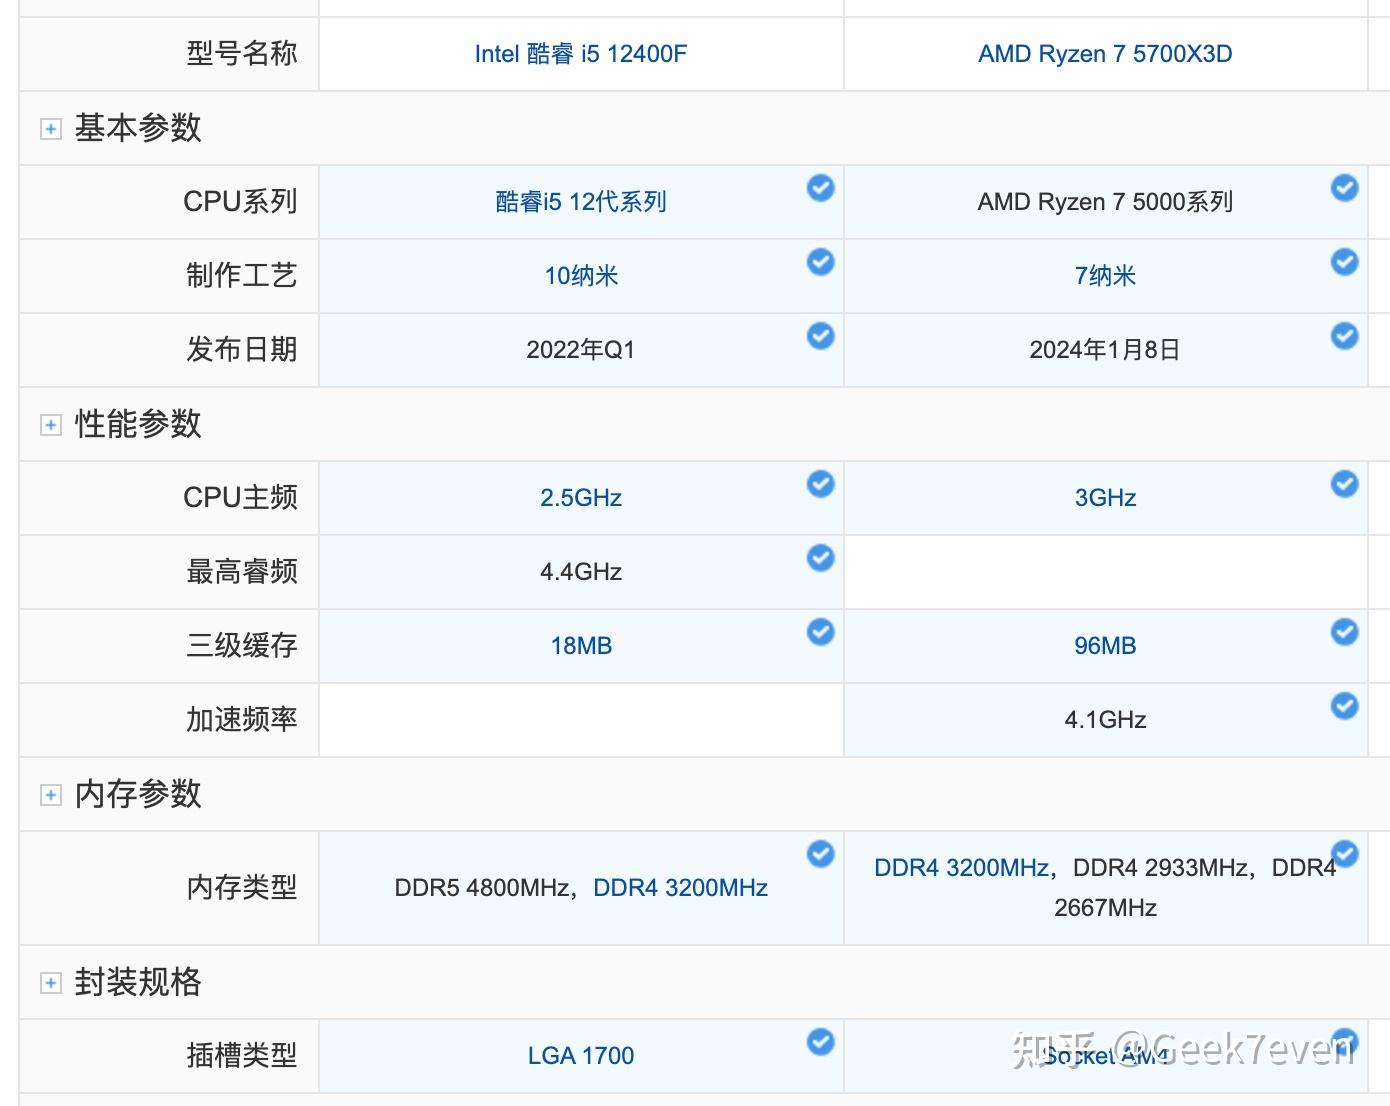Click check badge beside LGA 1700
The image size is (1390, 1106).
[821, 1042]
